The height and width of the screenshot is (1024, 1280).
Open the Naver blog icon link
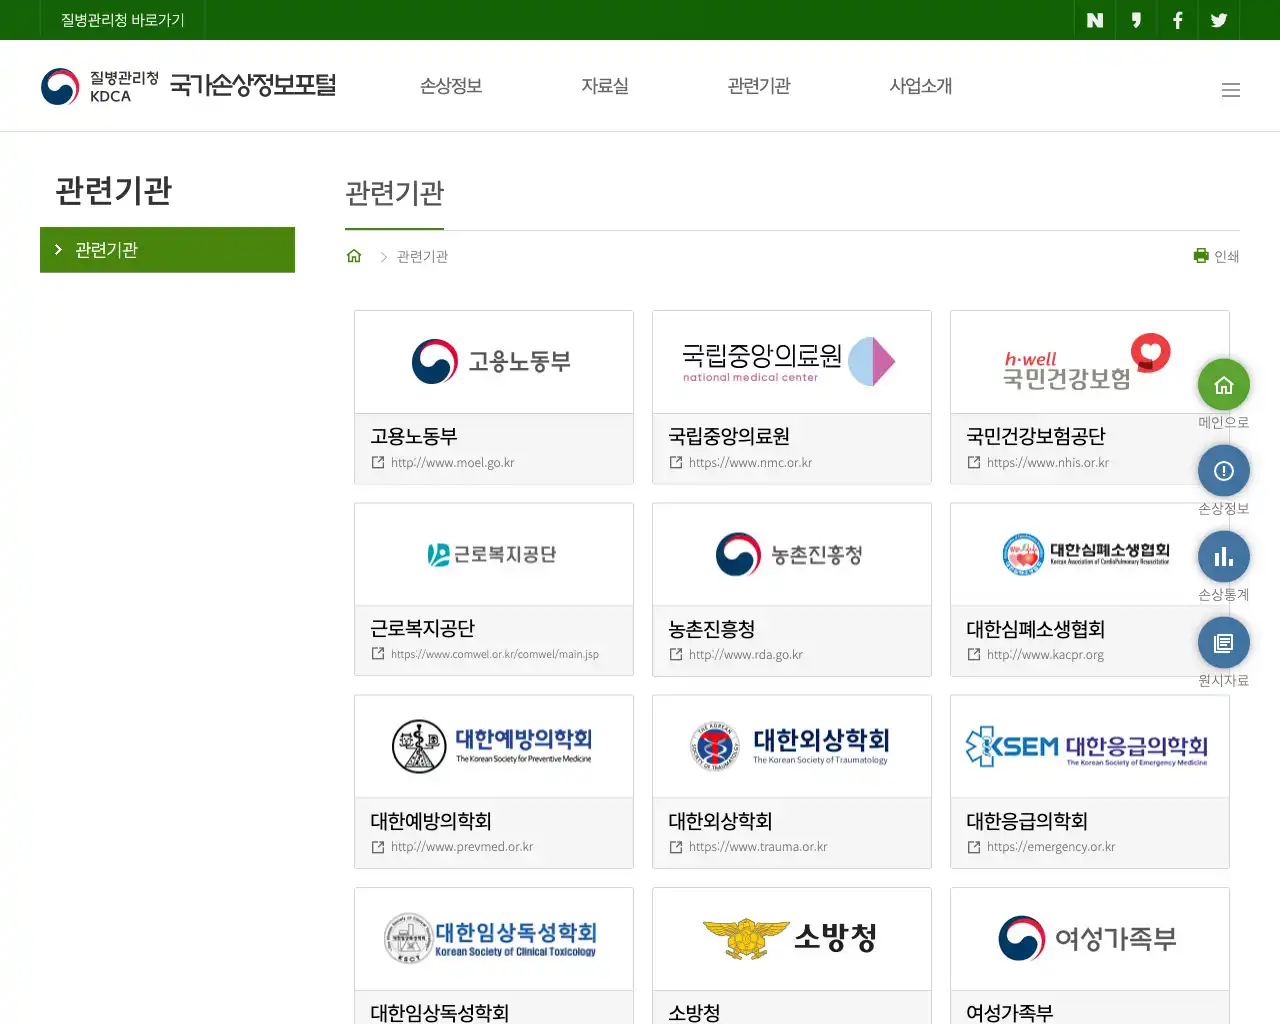click(x=1095, y=20)
